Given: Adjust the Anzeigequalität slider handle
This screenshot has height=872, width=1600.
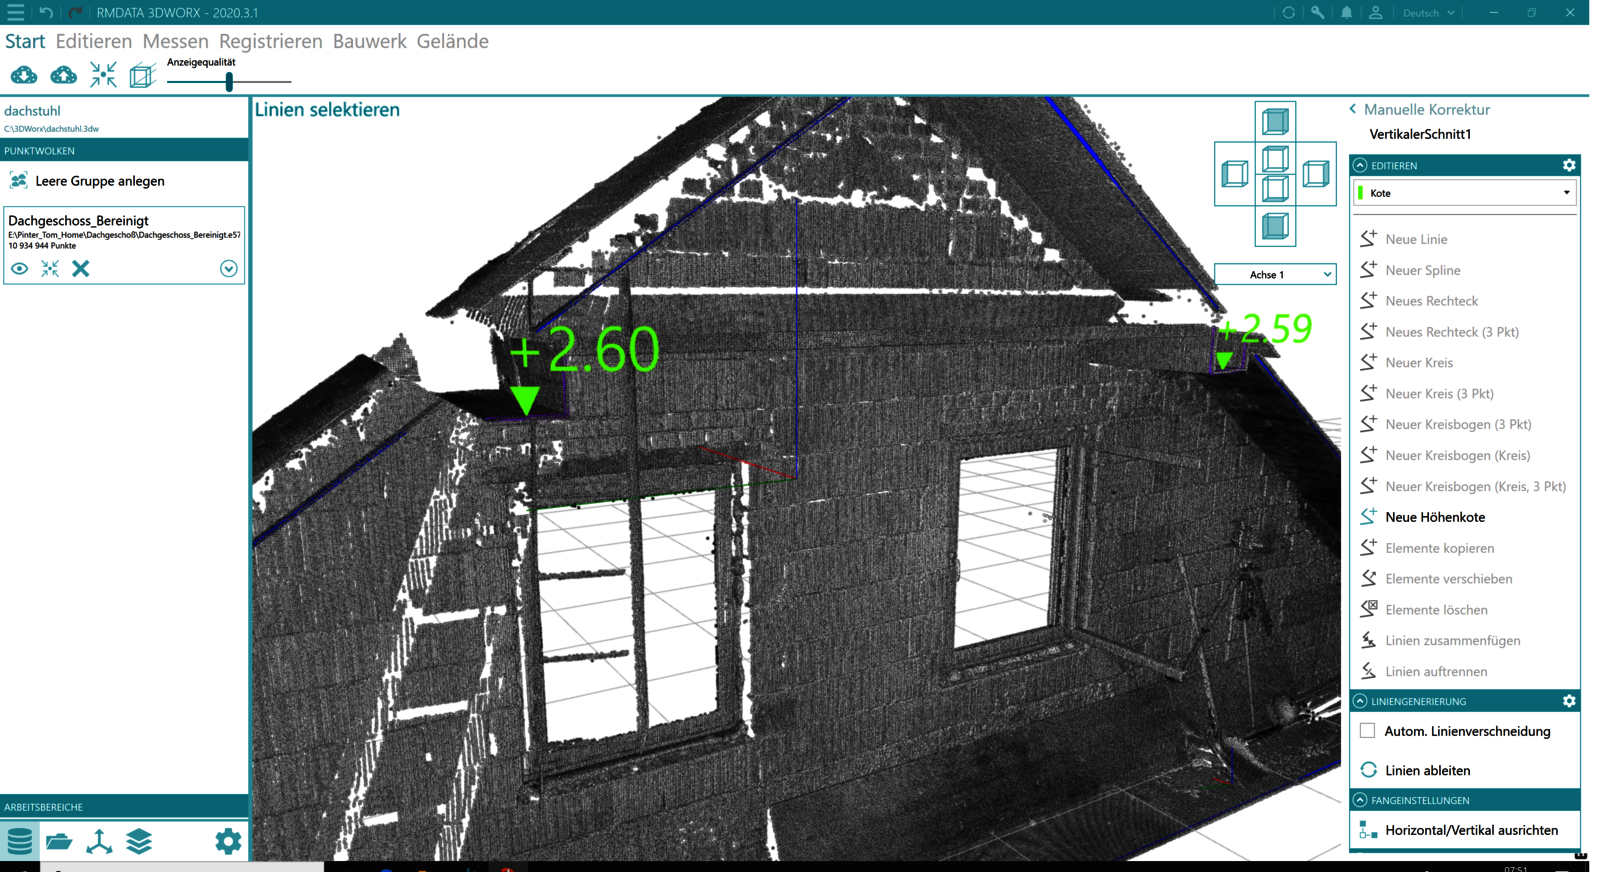Looking at the screenshot, I should point(229,82).
